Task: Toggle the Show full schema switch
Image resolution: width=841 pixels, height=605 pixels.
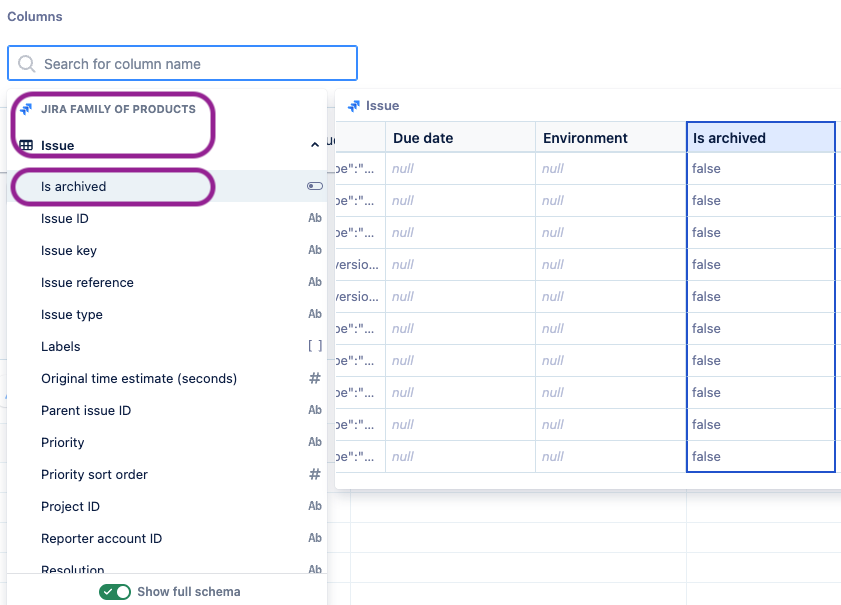Action: coord(115,592)
